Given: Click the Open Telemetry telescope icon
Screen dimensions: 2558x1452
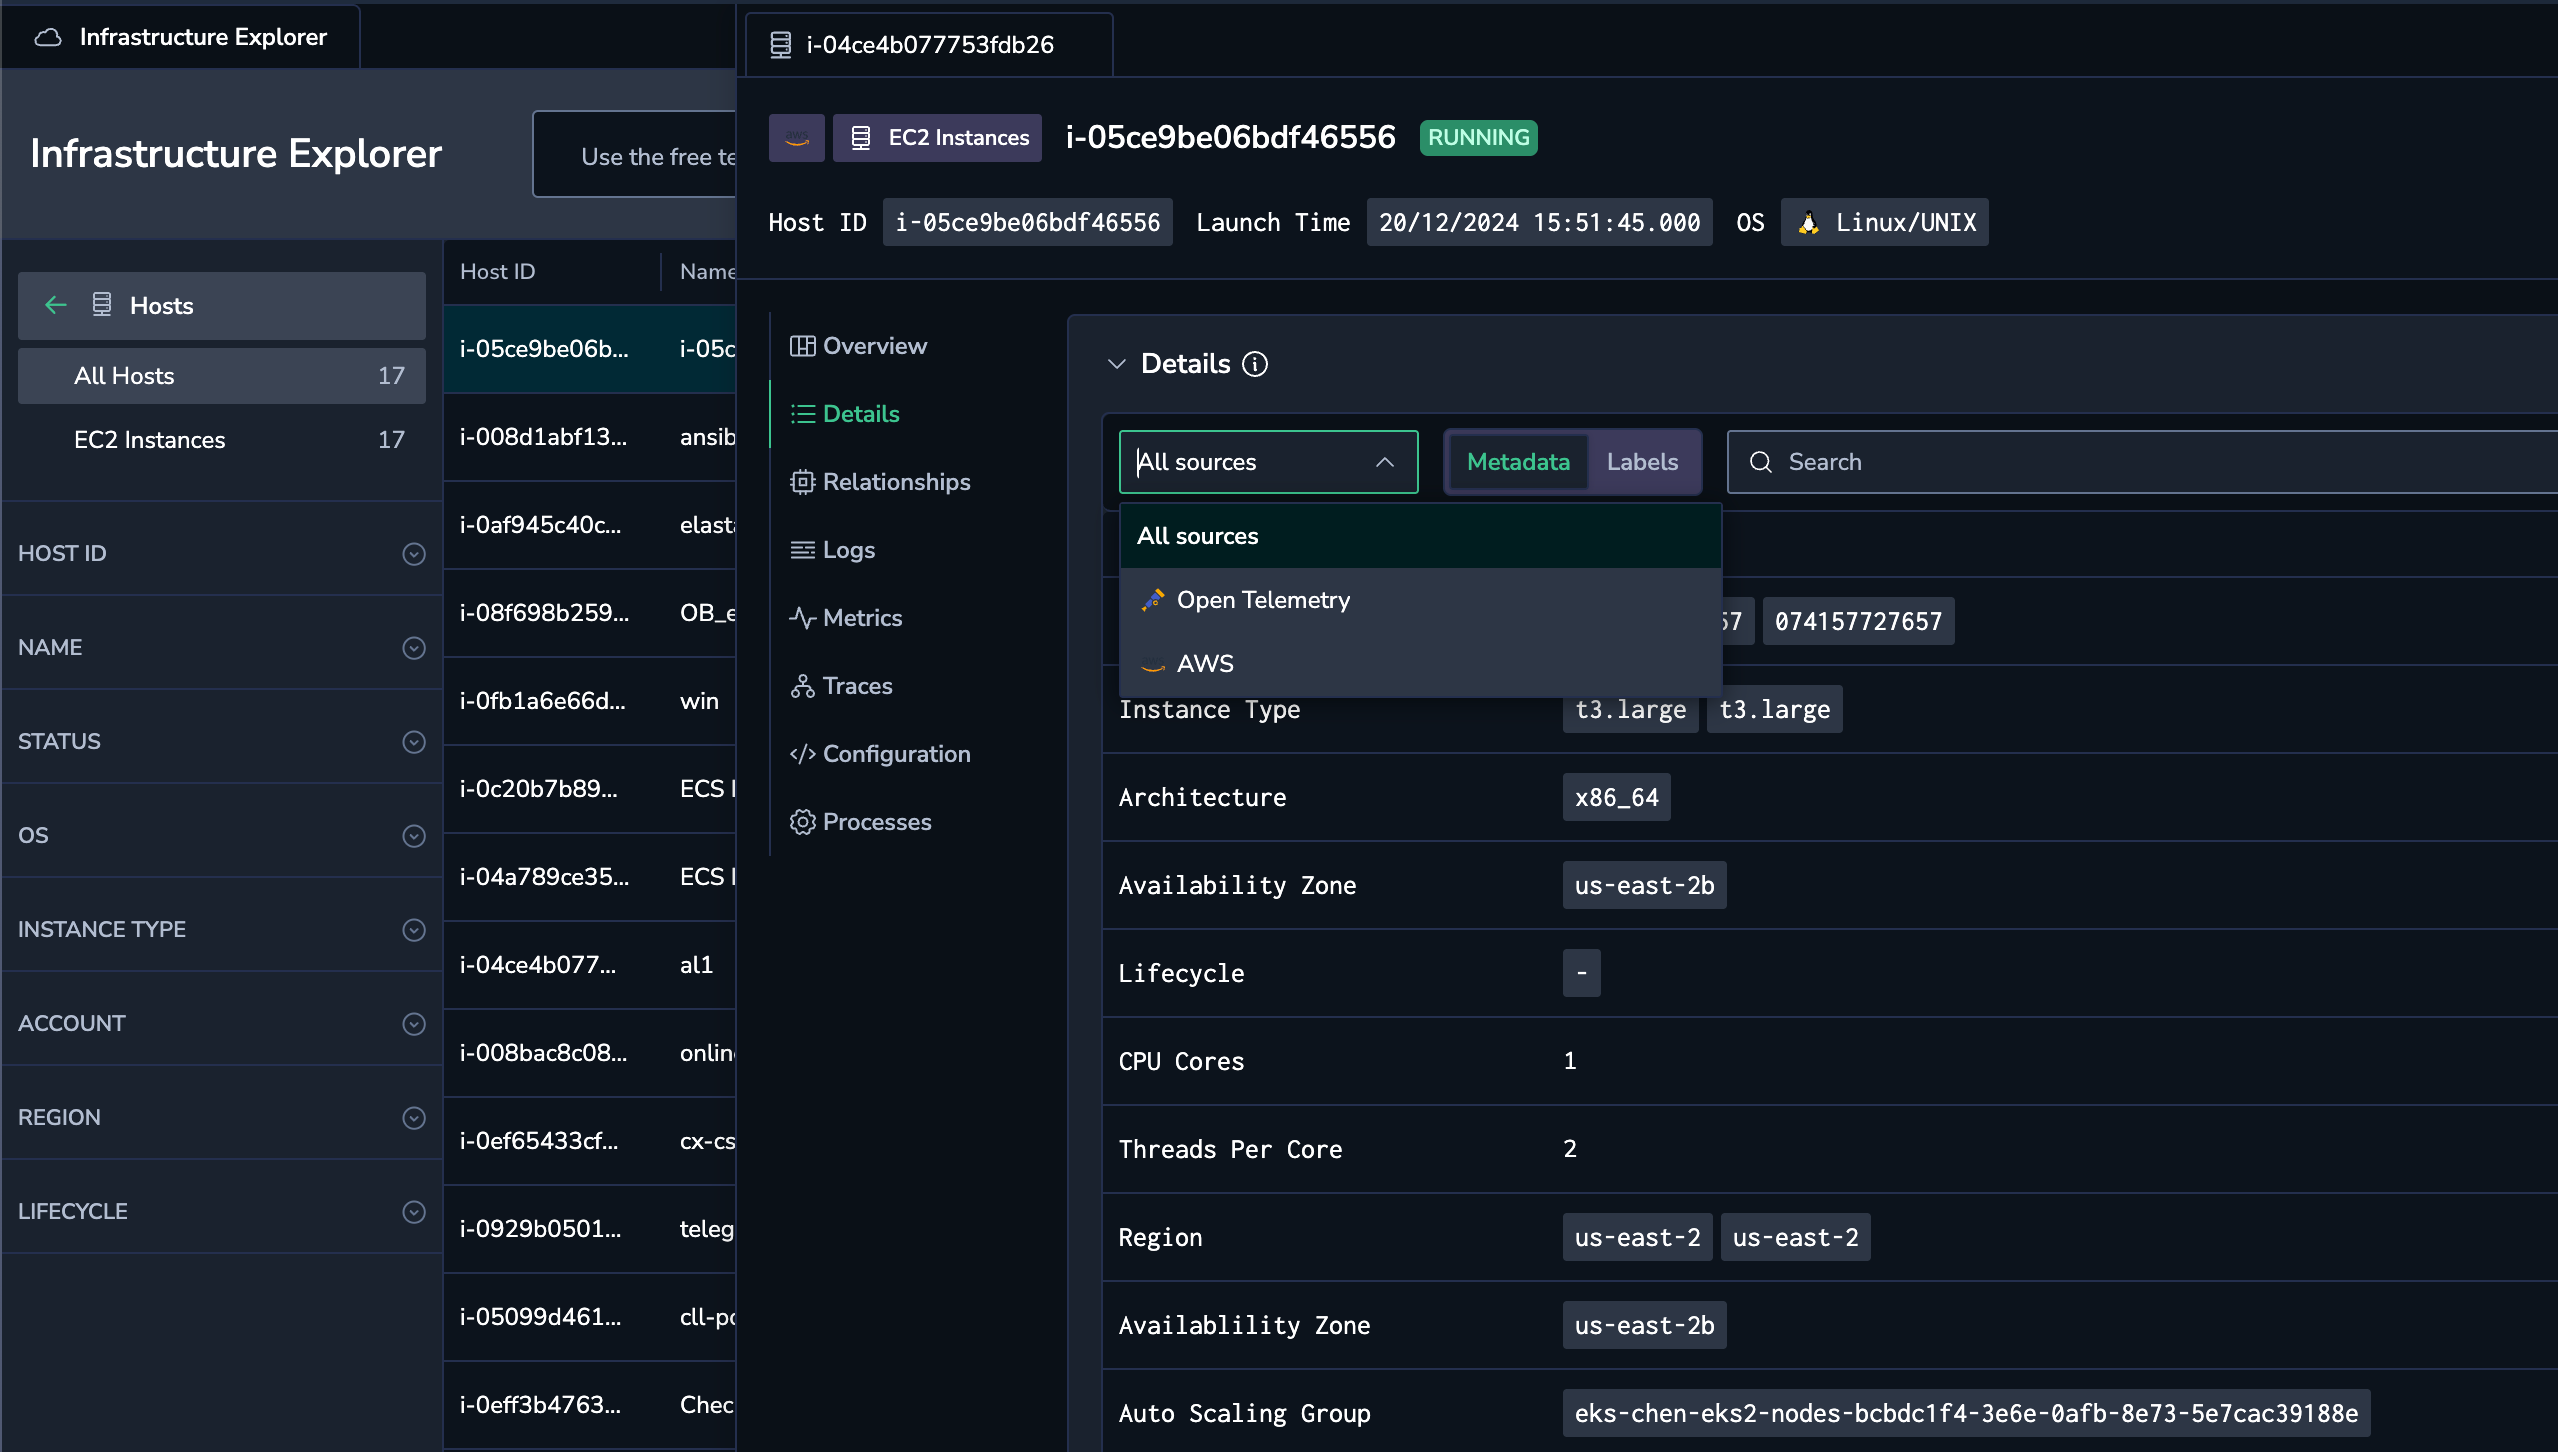Looking at the screenshot, I should (x=1153, y=600).
